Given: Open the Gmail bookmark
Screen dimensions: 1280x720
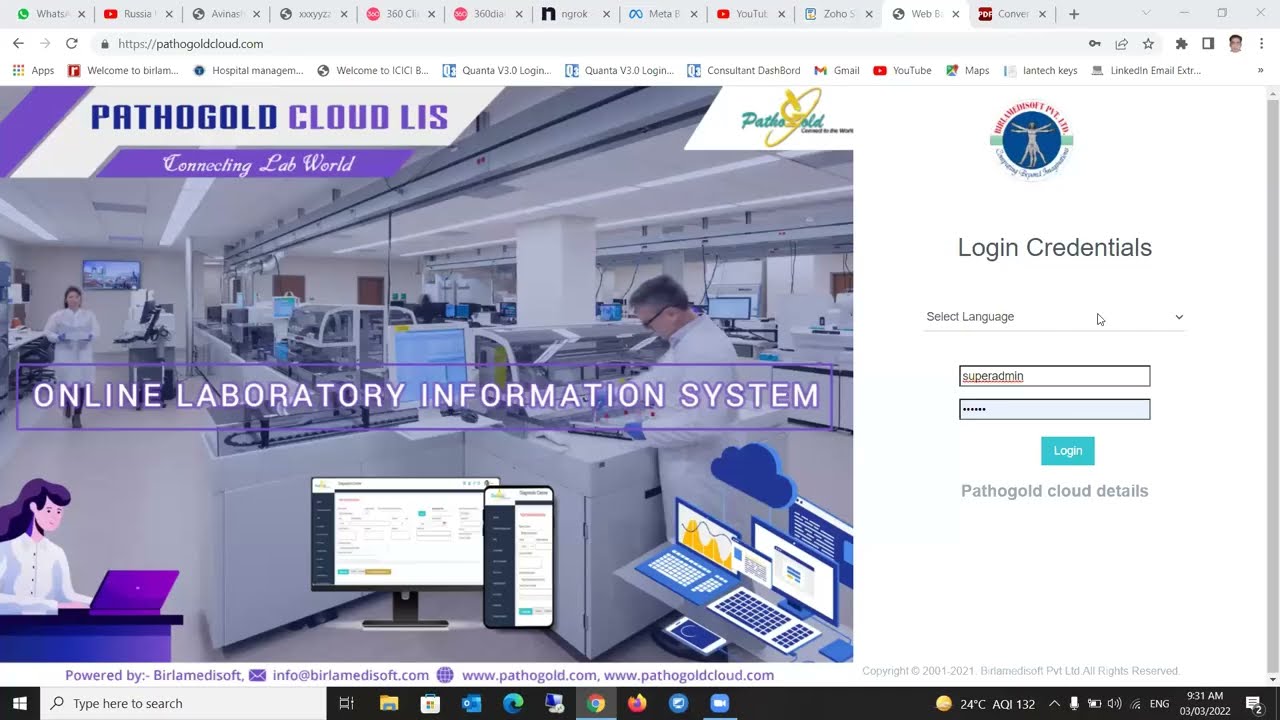Looking at the screenshot, I should [x=836, y=71].
